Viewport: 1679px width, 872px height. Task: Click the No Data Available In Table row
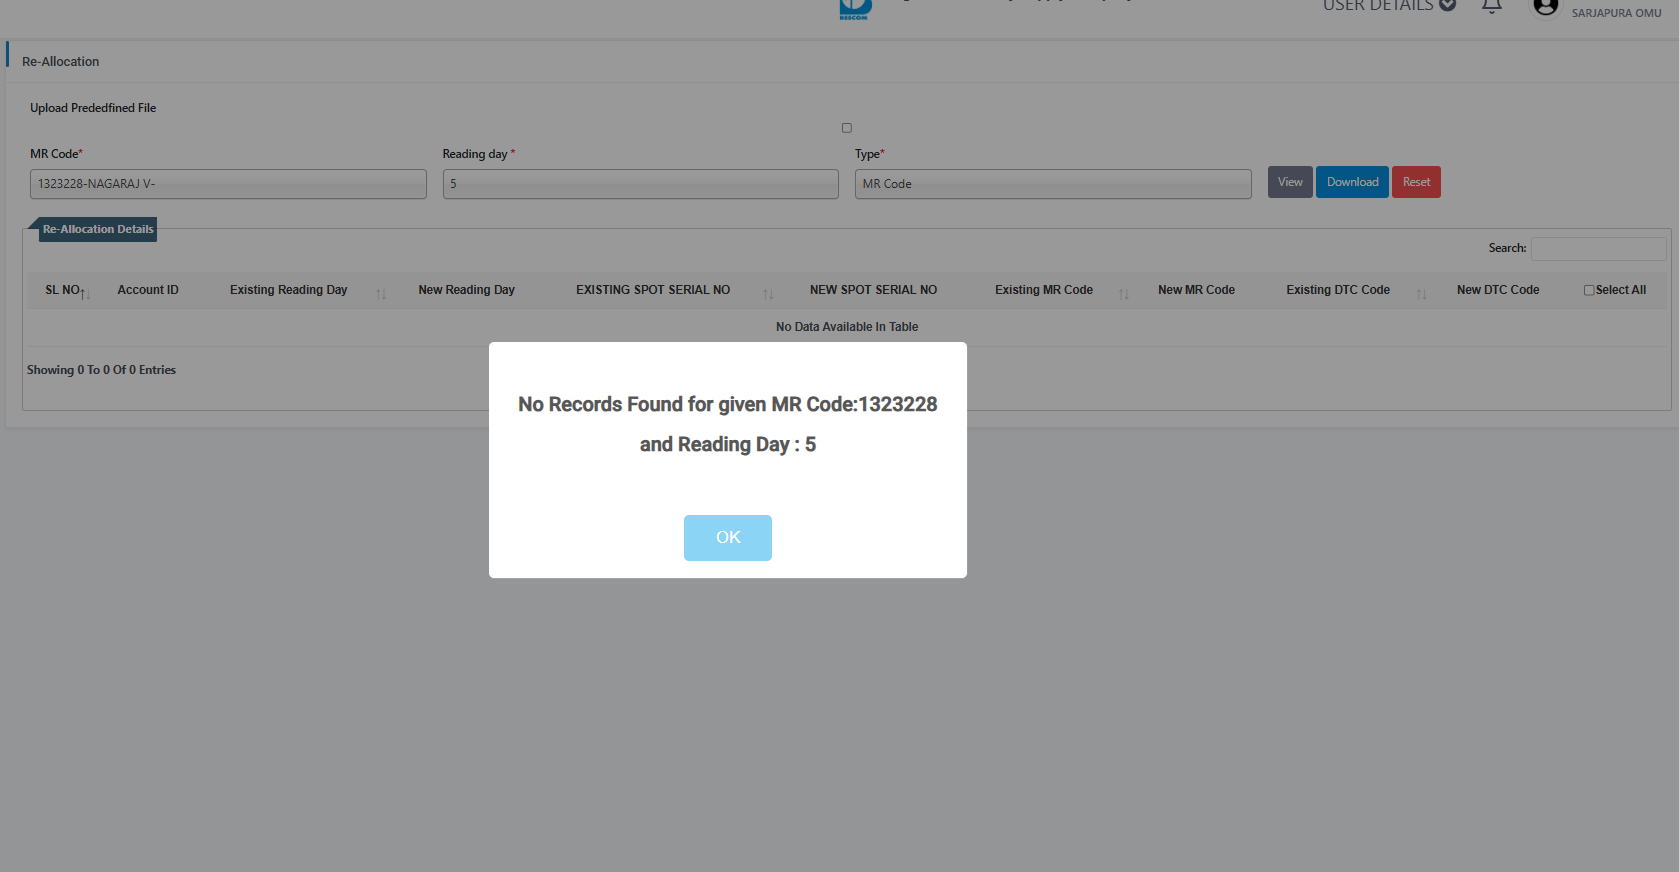click(847, 327)
